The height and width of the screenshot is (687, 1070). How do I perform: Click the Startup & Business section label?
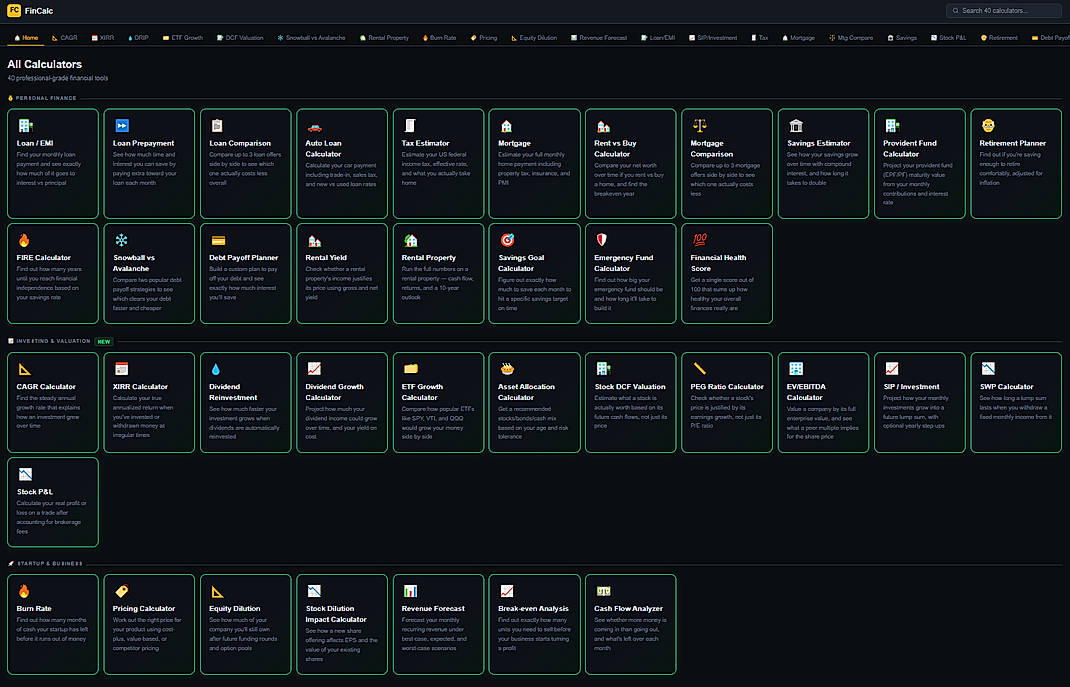(49, 564)
